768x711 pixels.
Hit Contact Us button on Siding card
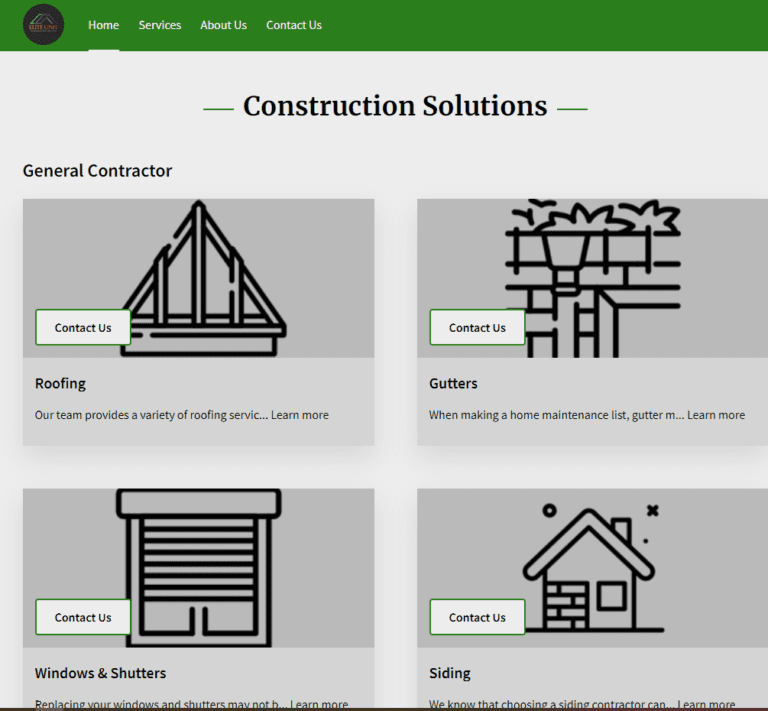[477, 617]
